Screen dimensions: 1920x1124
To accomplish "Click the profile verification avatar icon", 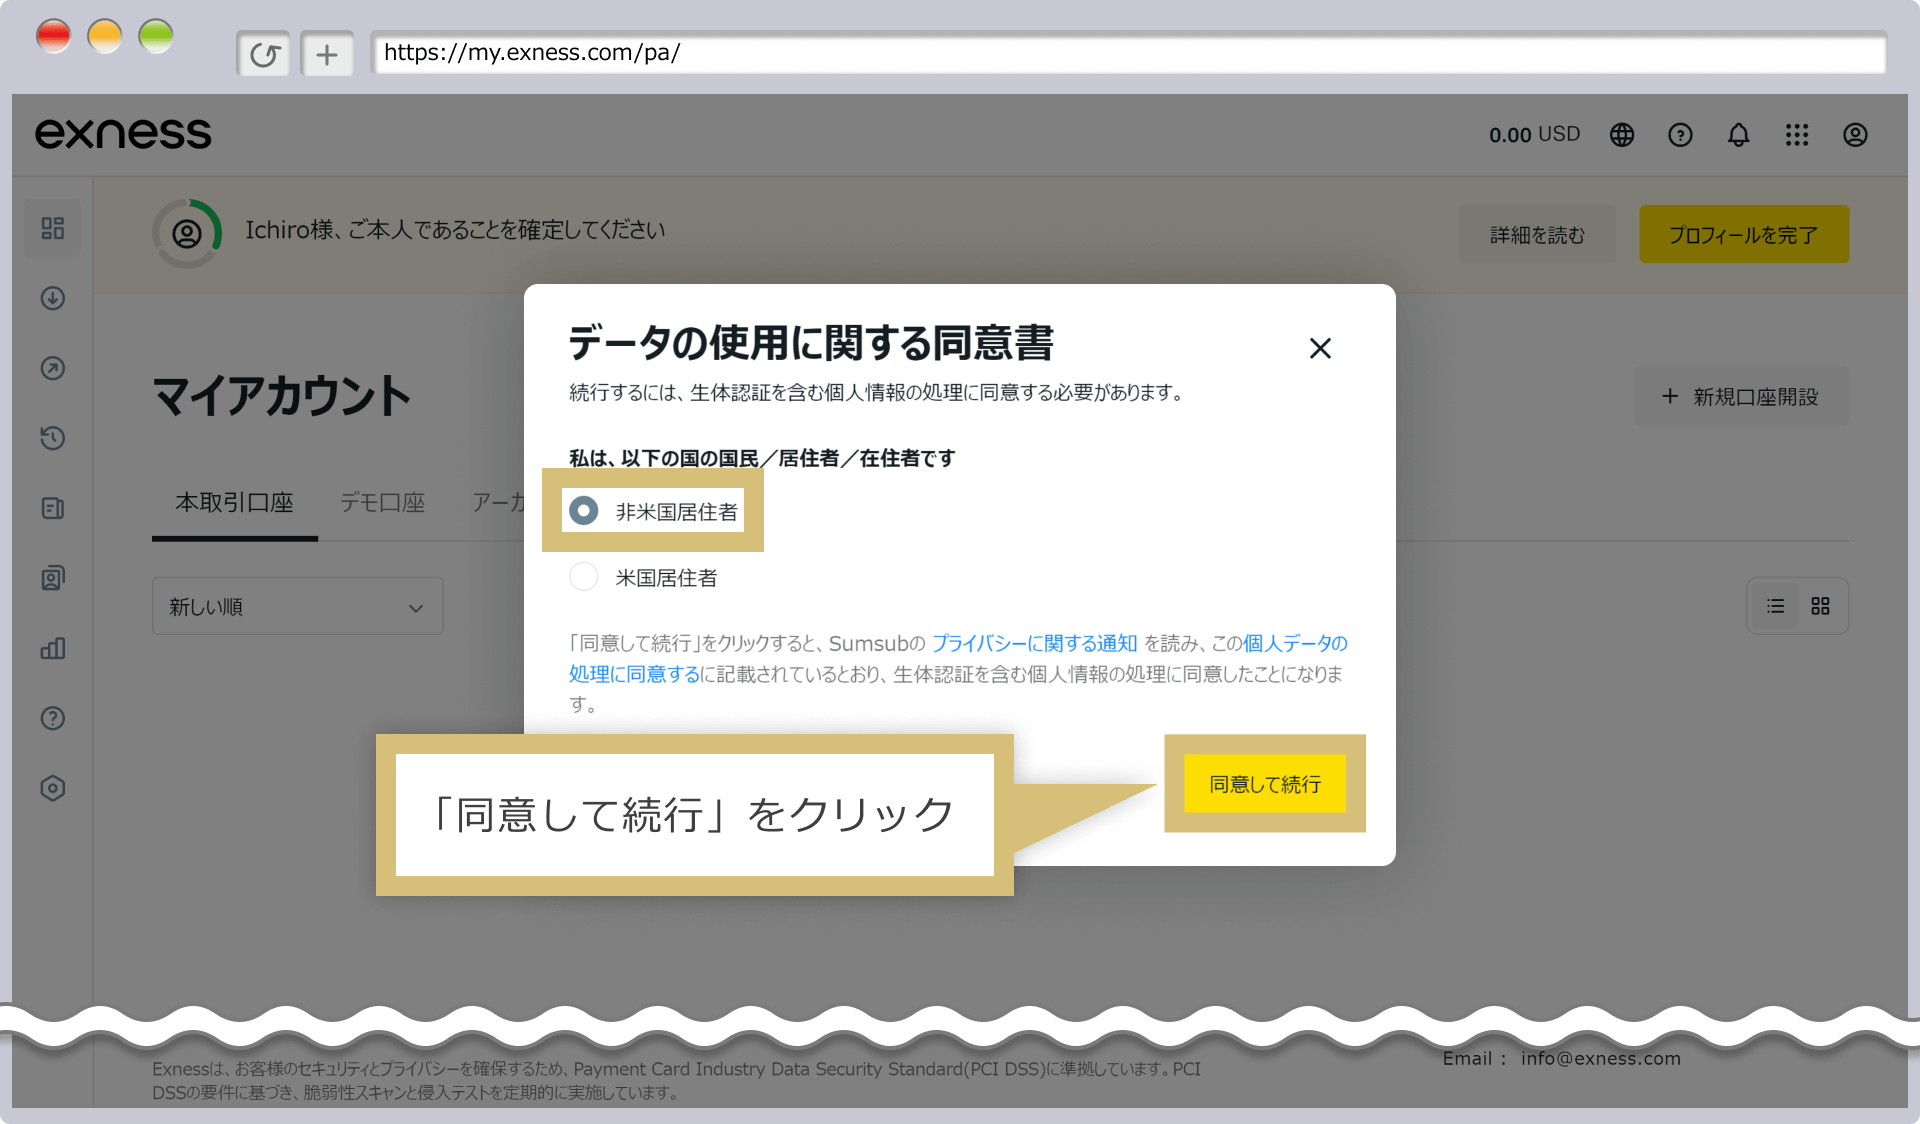I will [x=187, y=234].
